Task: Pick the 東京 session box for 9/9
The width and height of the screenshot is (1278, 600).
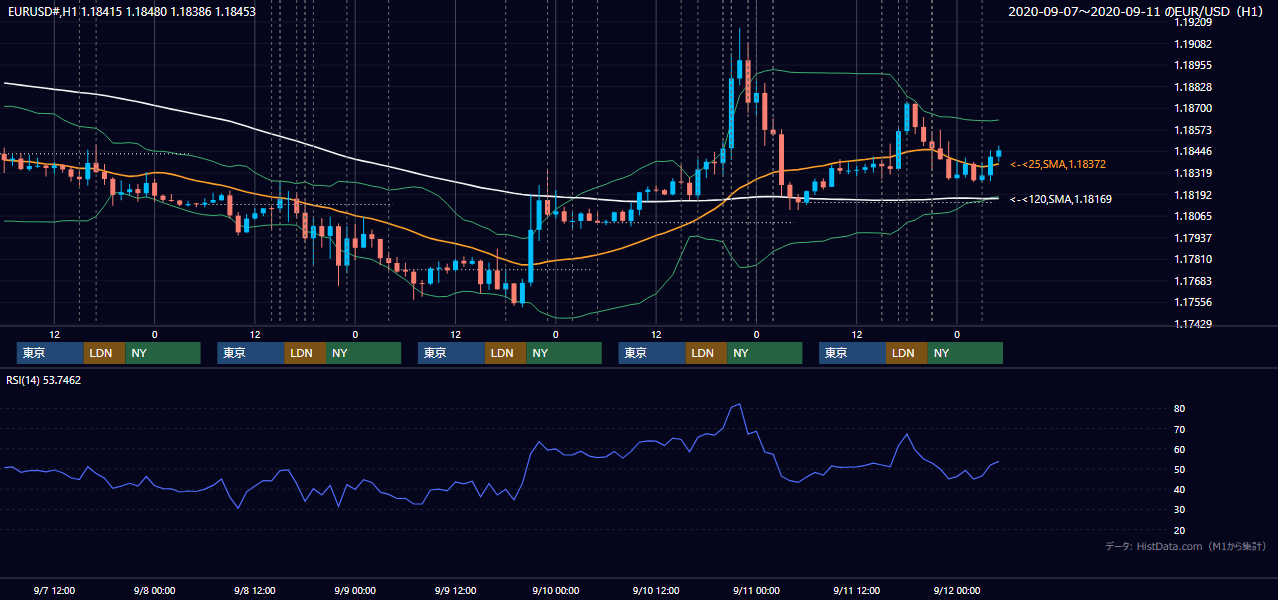Action: (x=451, y=353)
